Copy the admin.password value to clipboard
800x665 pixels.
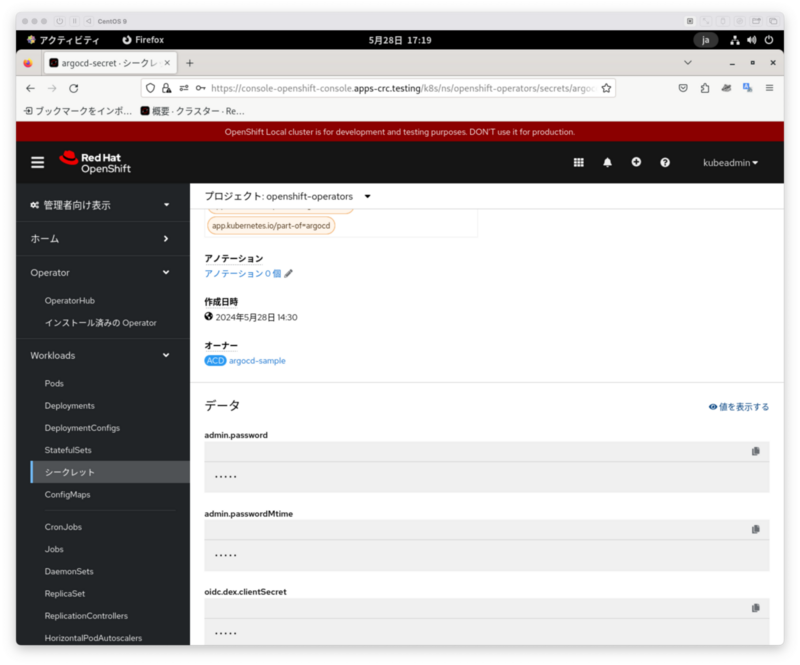tap(756, 451)
